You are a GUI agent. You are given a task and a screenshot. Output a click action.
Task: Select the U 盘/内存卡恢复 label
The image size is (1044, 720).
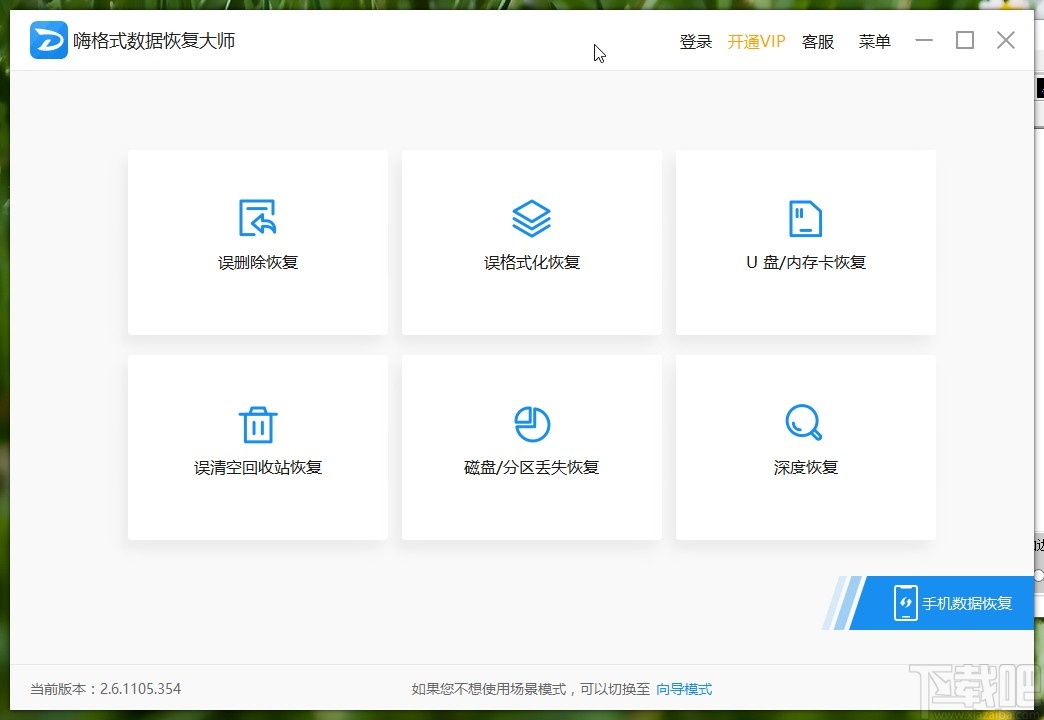[x=806, y=262]
